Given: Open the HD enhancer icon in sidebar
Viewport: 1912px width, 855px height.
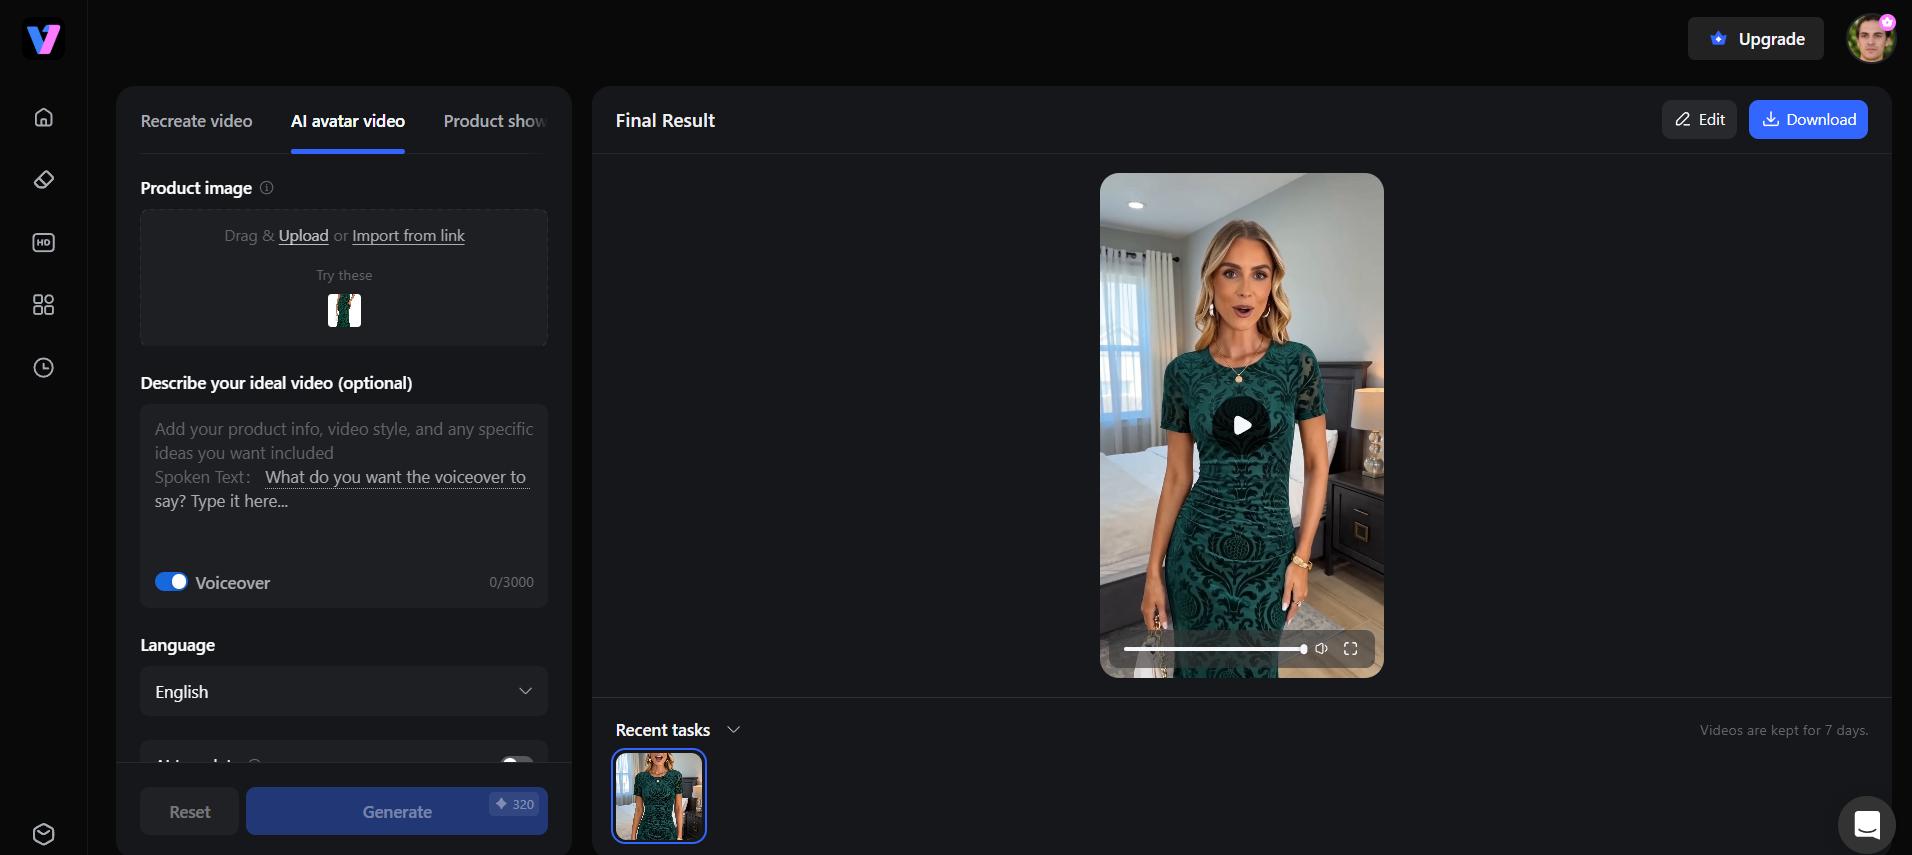Looking at the screenshot, I should tap(43, 243).
